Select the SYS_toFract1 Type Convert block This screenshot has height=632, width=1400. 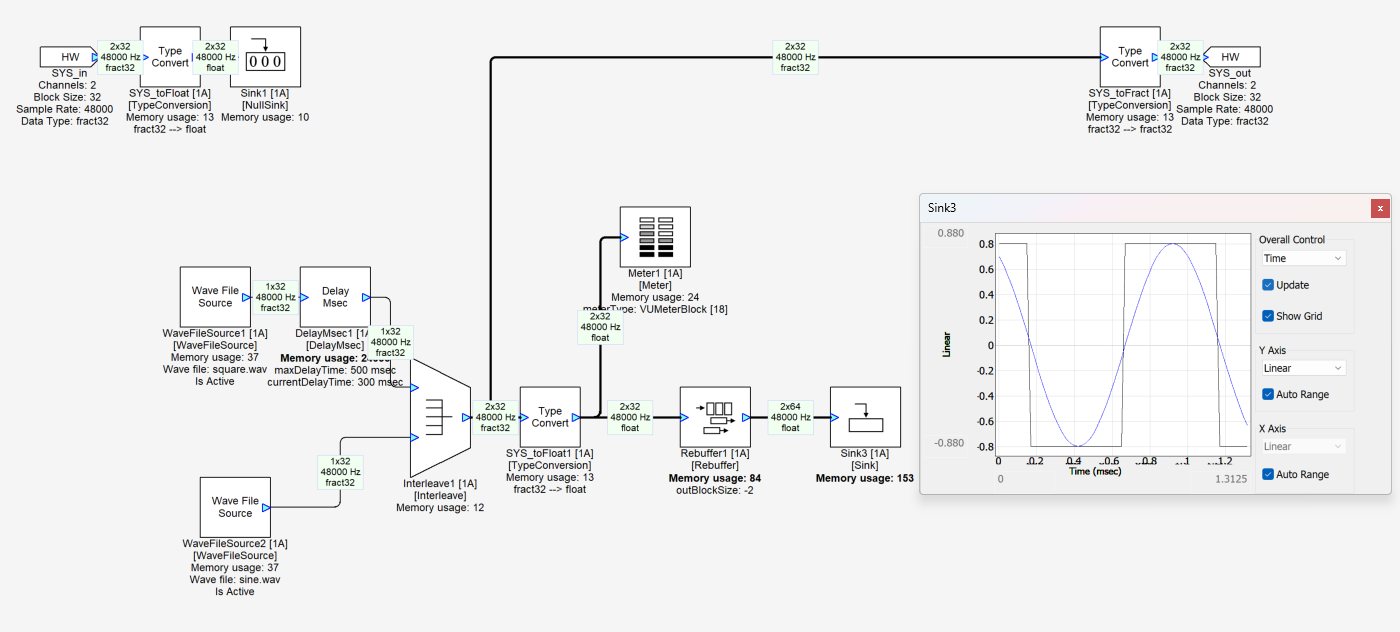1129,57
